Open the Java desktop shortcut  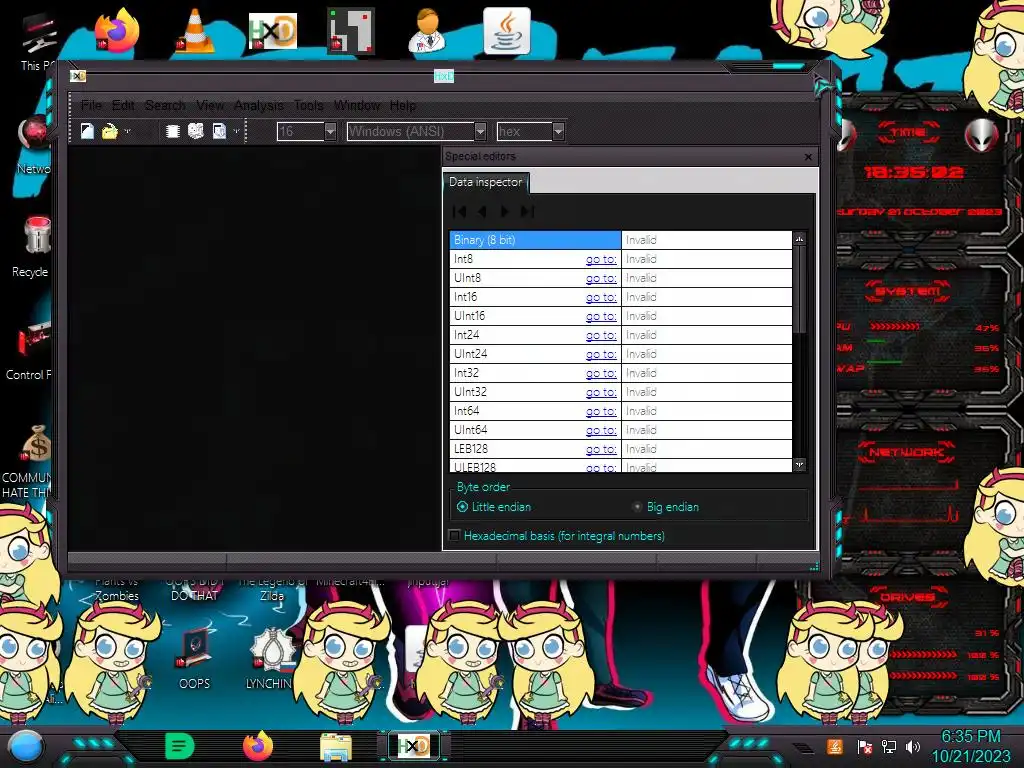click(507, 30)
